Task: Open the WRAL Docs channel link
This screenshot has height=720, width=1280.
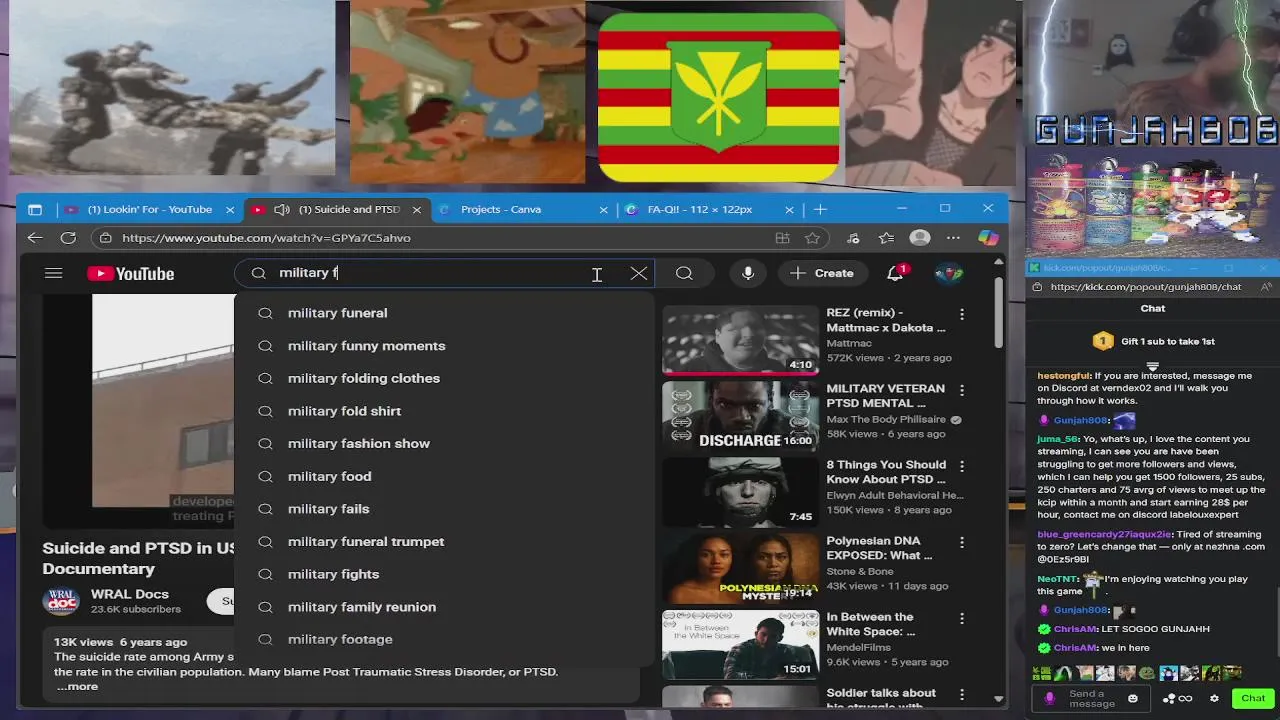Action: 130,594
